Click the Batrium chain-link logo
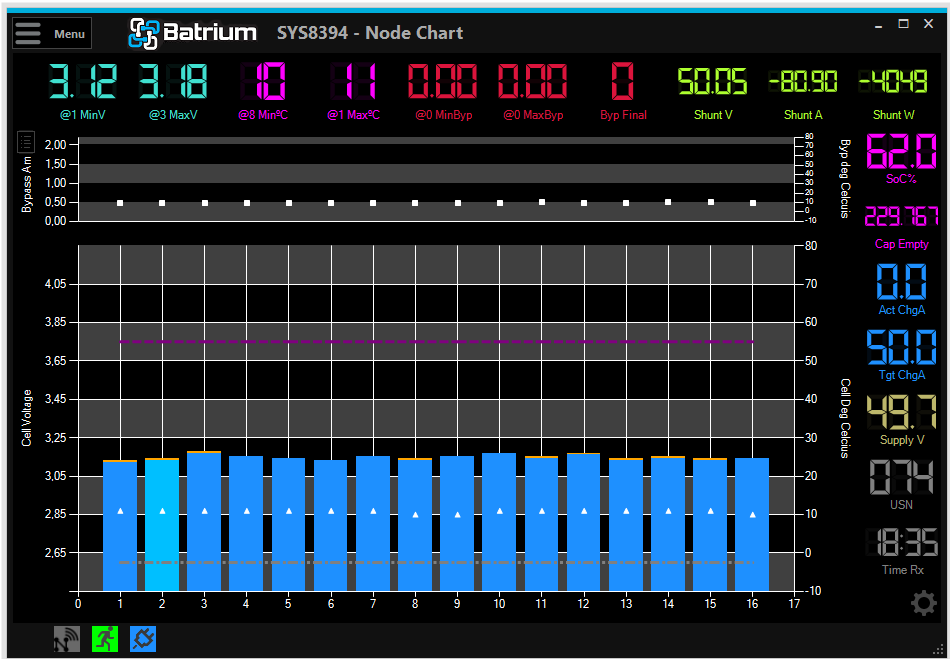This screenshot has width=950, height=659. [x=144, y=34]
